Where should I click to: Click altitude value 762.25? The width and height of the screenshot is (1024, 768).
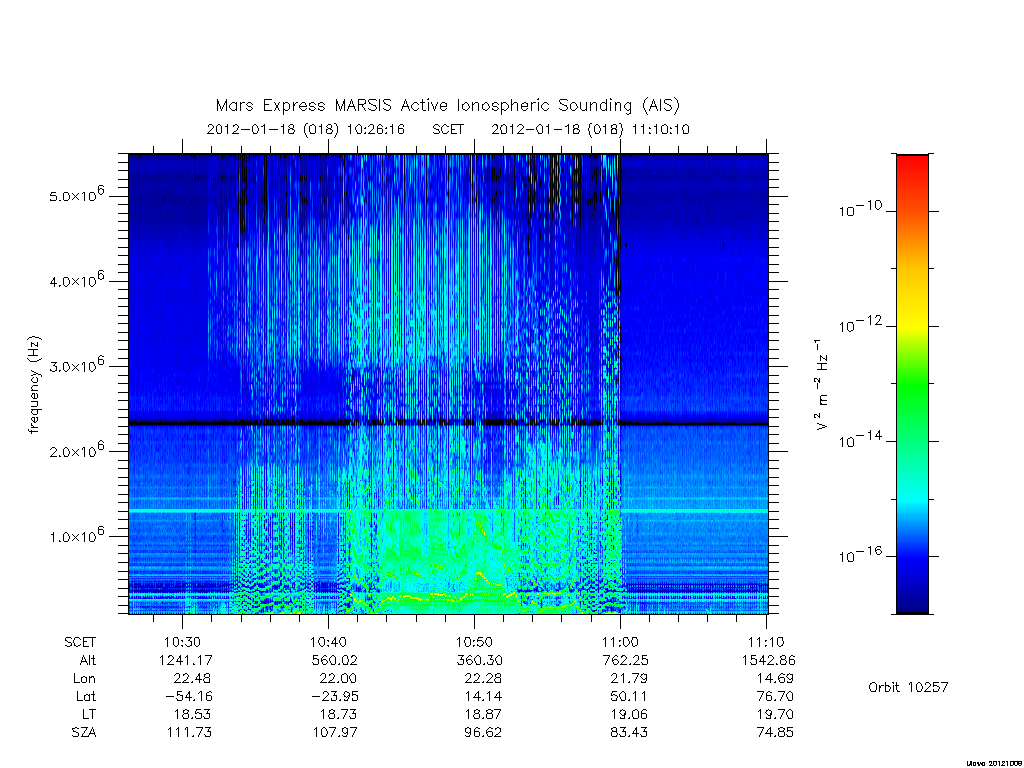click(x=626, y=661)
